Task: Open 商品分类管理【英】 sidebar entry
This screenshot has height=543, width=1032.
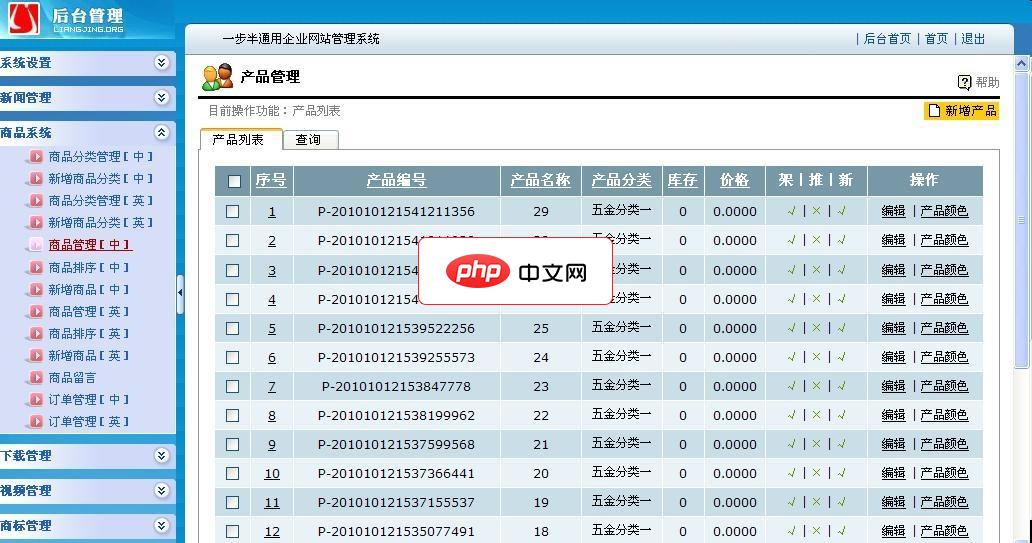Action: 100,201
